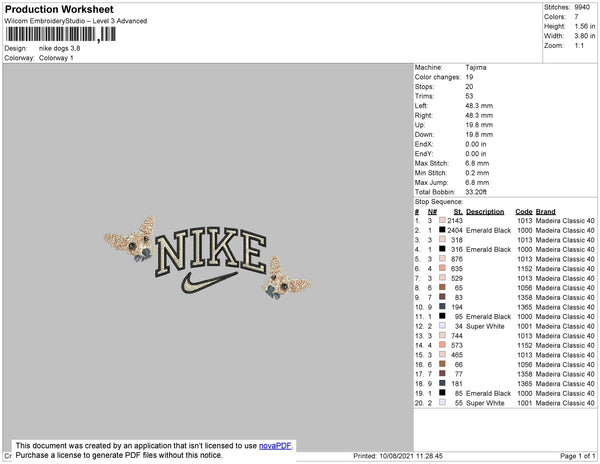
Task: Click the NIKE lettering in the preview
Action: 211,252
